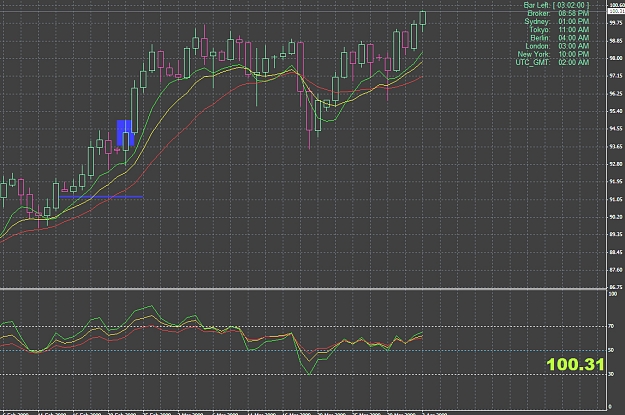Click the 92.80 price axis label
The width and height of the screenshot is (625, 415).
[x=616, y=164]
